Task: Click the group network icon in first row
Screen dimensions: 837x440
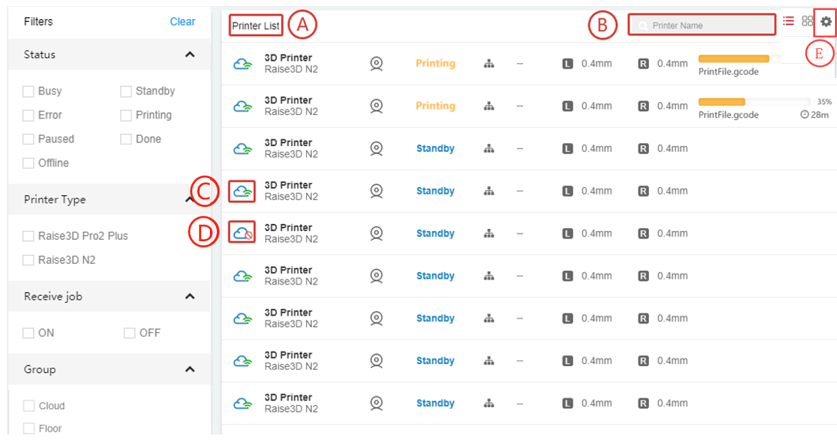Action: (489, 63)
